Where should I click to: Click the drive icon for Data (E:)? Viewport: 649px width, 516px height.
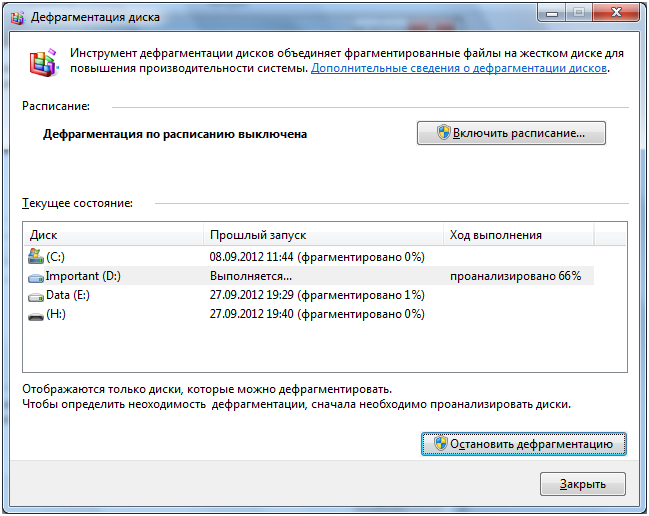pos(37,295)
